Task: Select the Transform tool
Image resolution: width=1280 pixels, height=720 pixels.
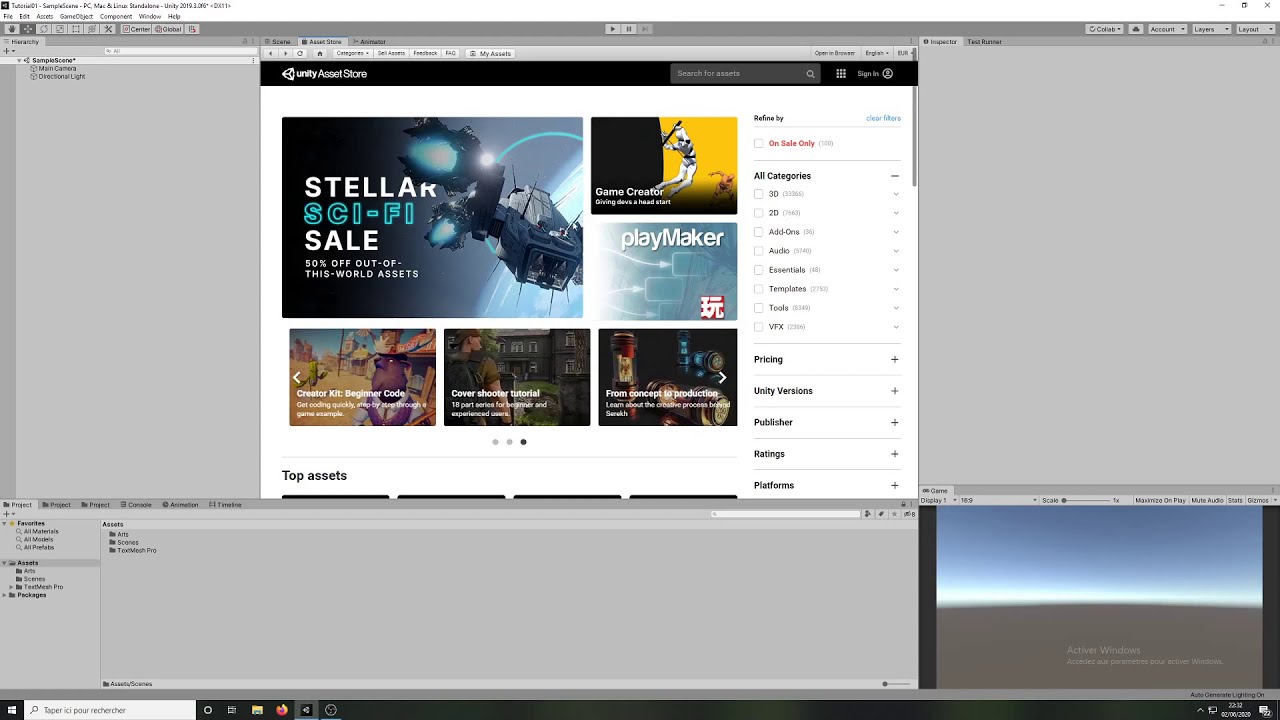Action: (91, 29)
